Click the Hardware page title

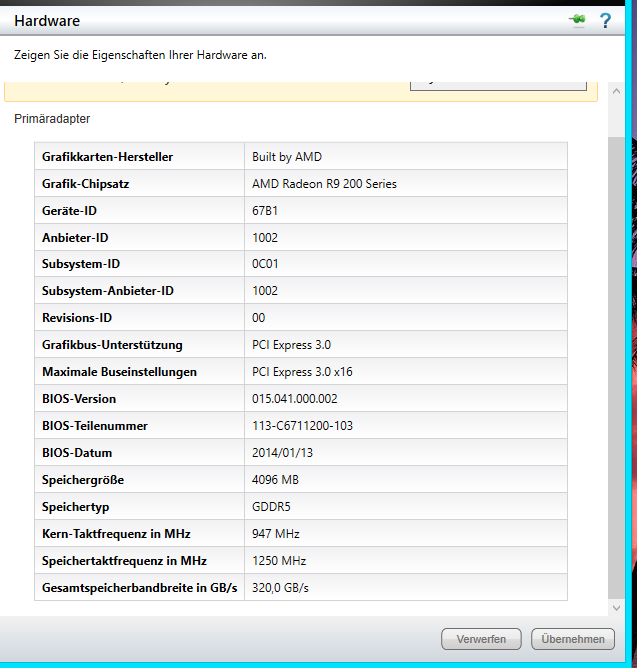coord(47,21)
